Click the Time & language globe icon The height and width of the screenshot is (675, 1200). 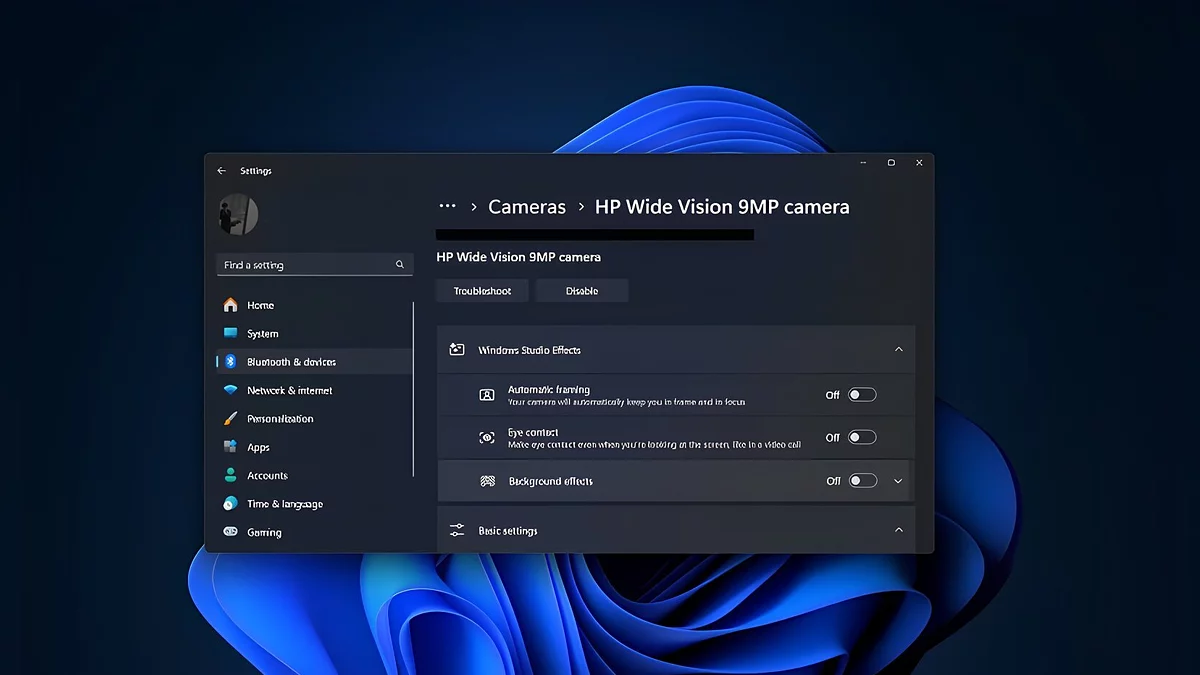click(230, 504)
